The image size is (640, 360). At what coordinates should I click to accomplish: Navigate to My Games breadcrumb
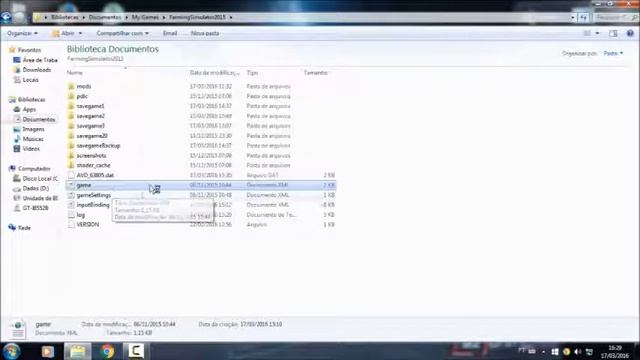pyautogui.click(x=145, y=17)
